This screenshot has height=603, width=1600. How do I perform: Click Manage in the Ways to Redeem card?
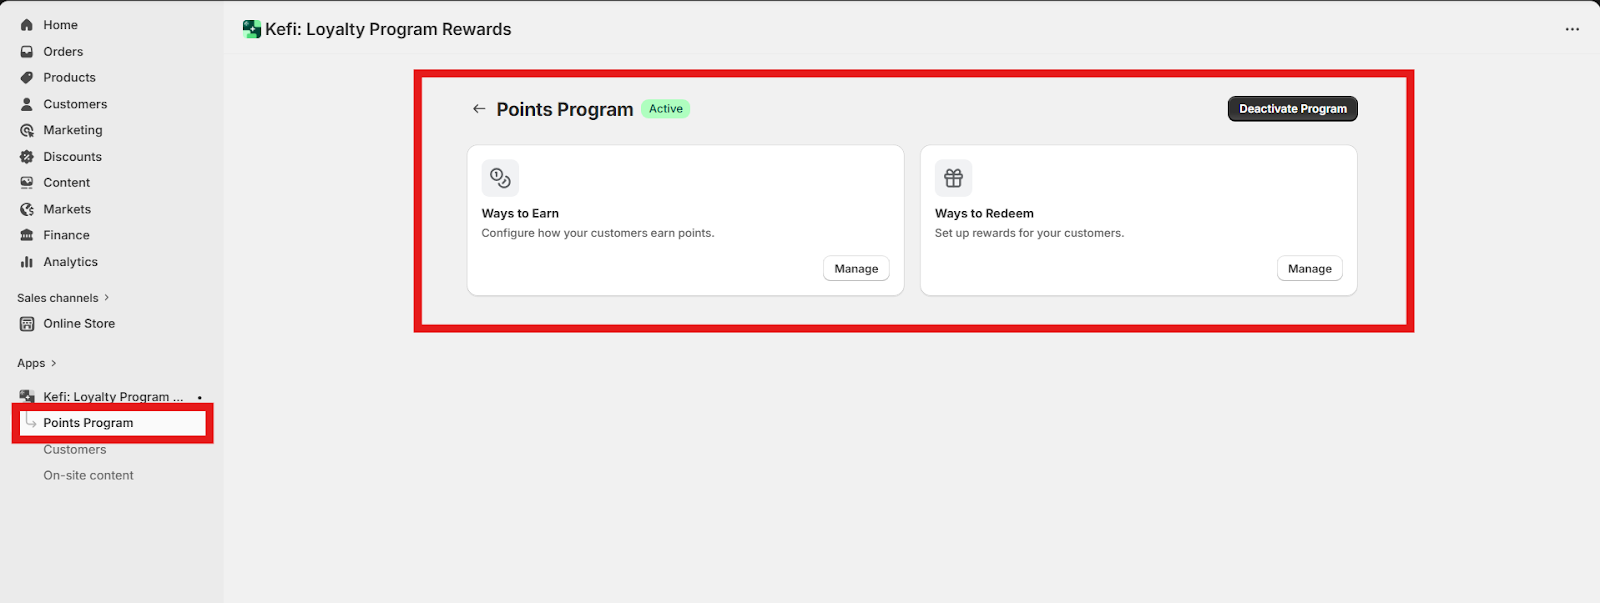1310,269
